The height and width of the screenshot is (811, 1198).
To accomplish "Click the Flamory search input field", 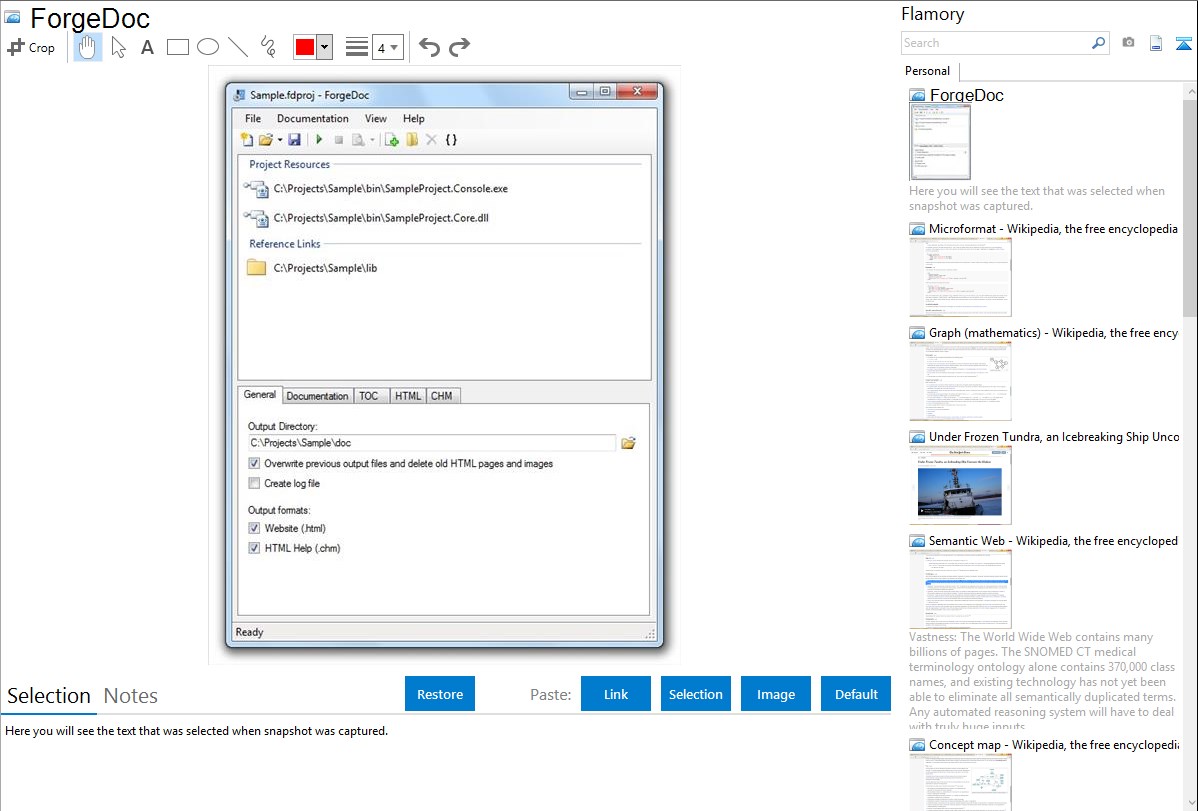I will 996,43.
